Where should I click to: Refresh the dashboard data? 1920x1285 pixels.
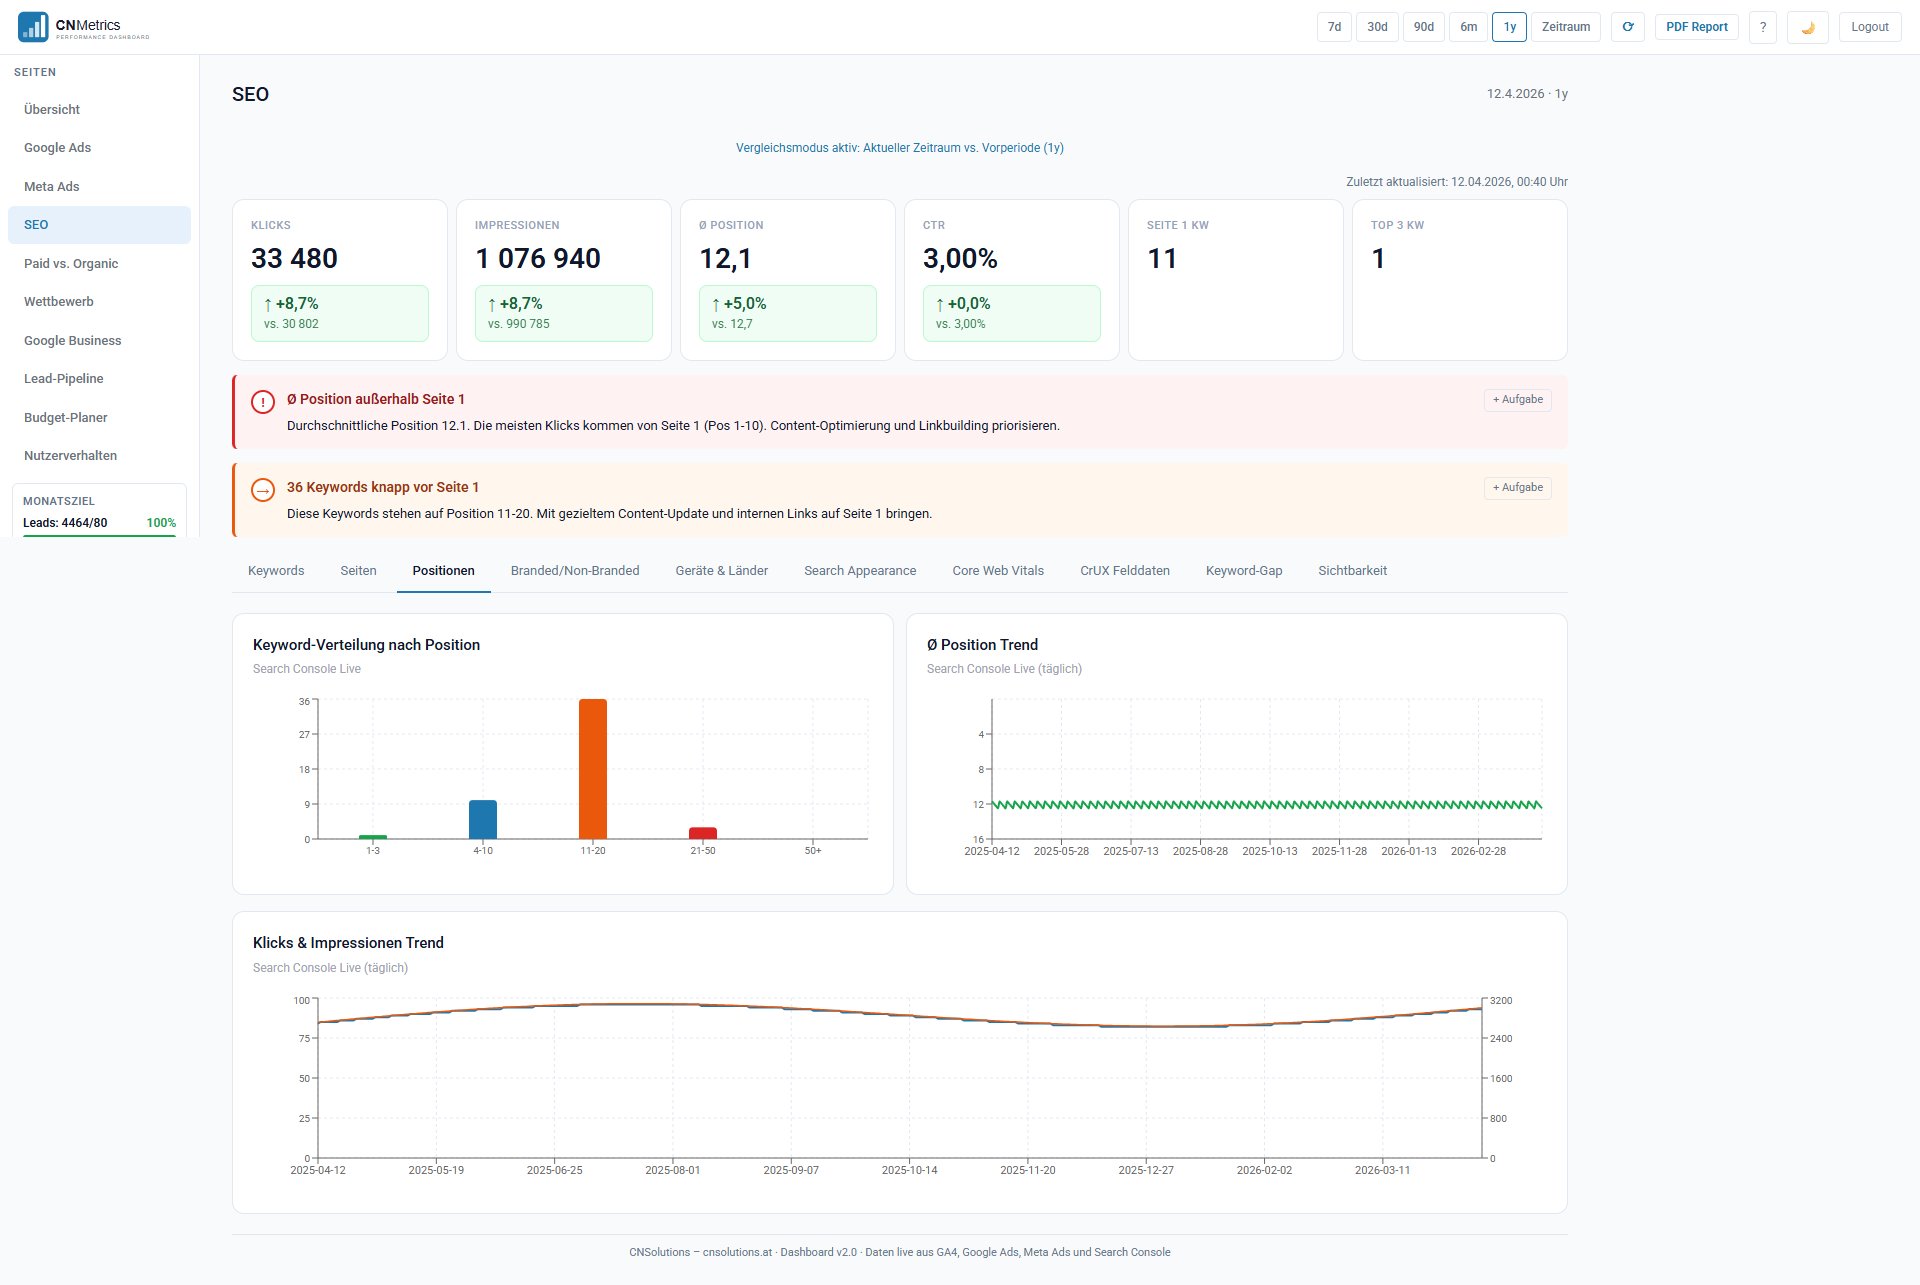pos(1628,27)
